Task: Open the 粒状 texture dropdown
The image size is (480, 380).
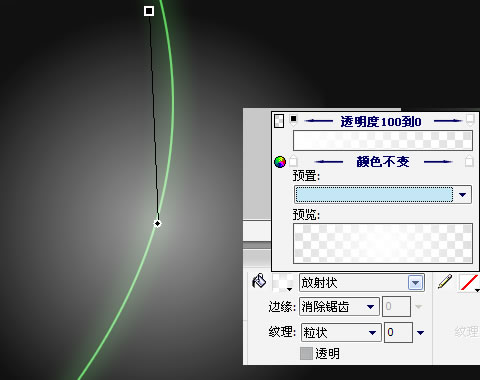Action: (372, 332)
